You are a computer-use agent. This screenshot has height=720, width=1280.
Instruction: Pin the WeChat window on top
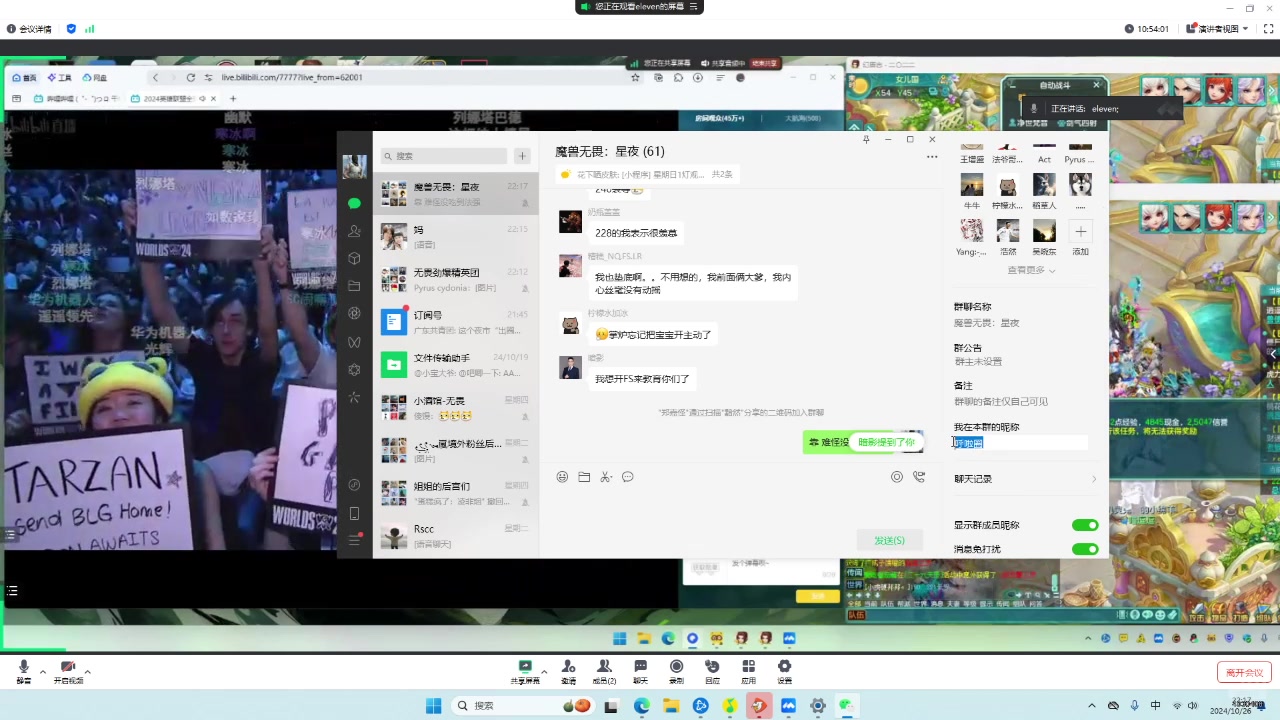point(866,140)
